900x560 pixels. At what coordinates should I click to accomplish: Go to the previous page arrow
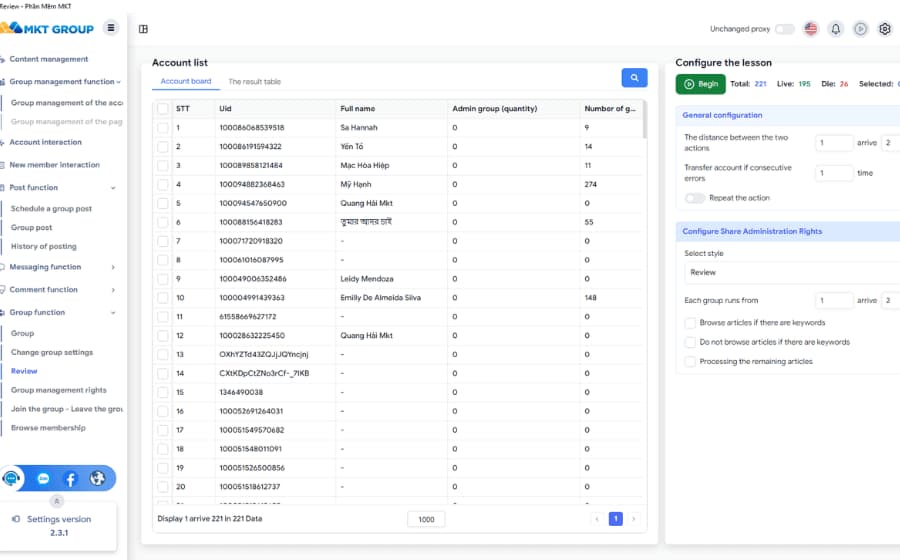597,519
